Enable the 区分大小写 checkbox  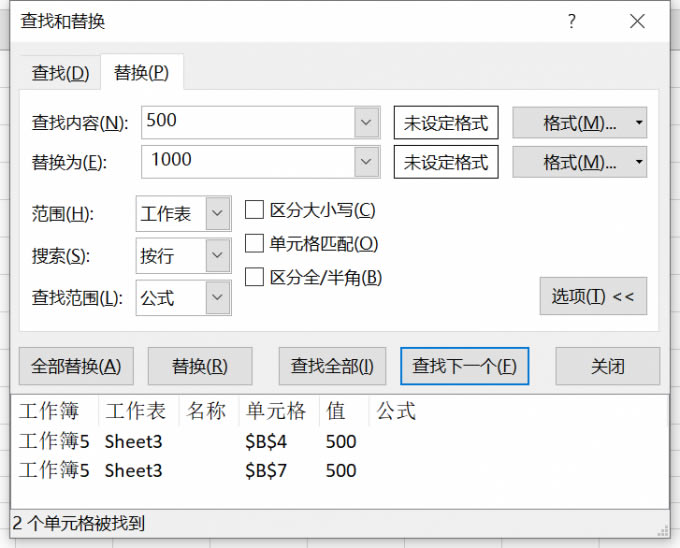click(255, 210)
